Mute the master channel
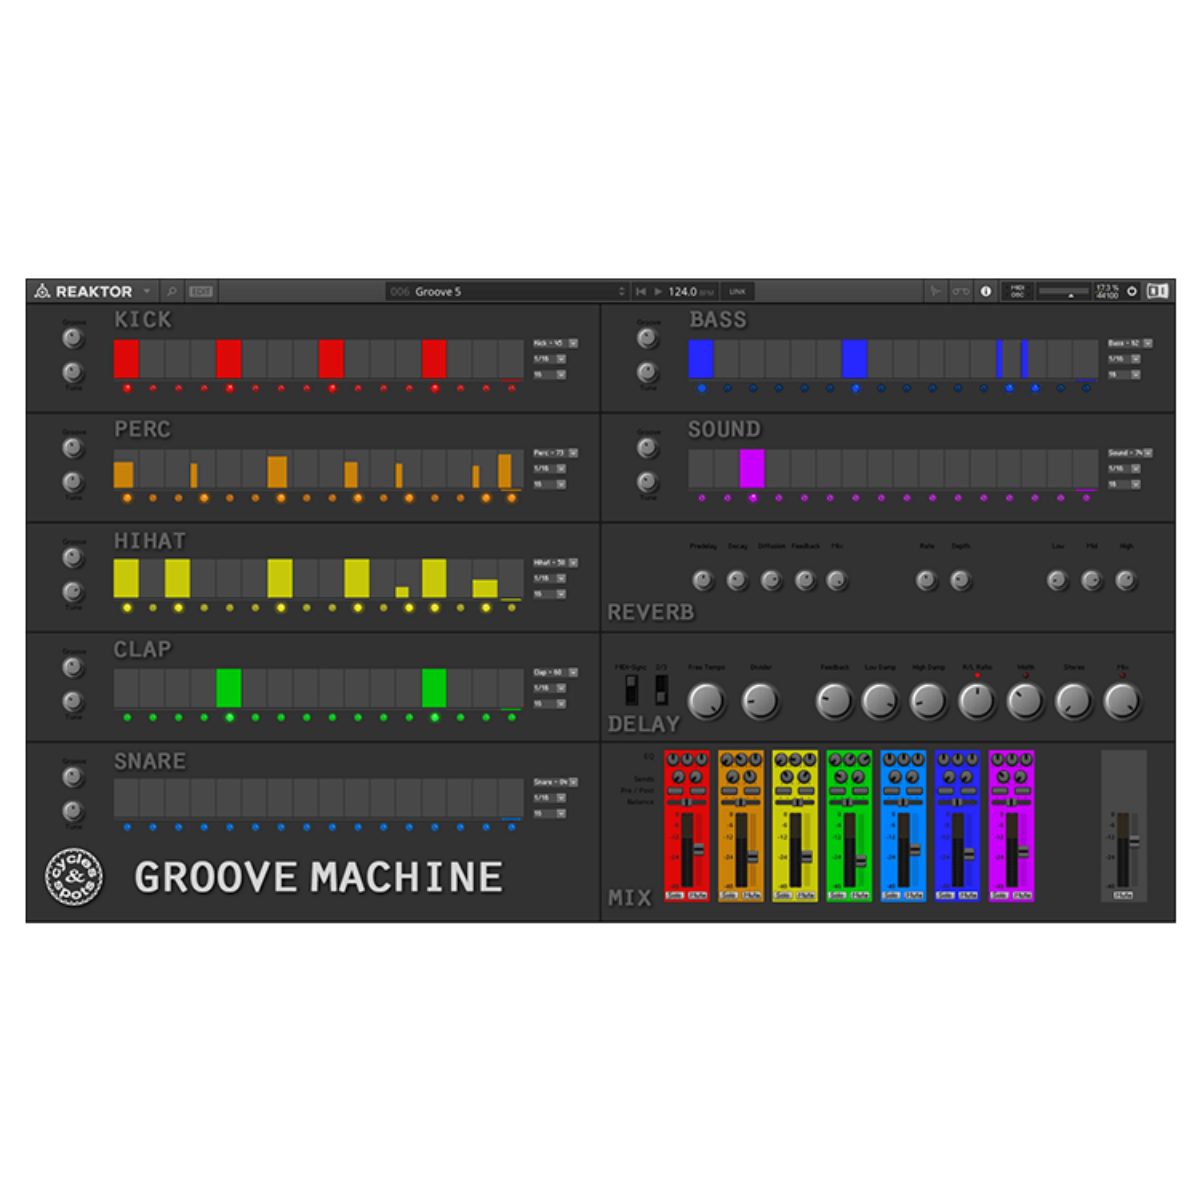The width and height of the screenshot is (1200, 1200). [x=1123, y=895]
